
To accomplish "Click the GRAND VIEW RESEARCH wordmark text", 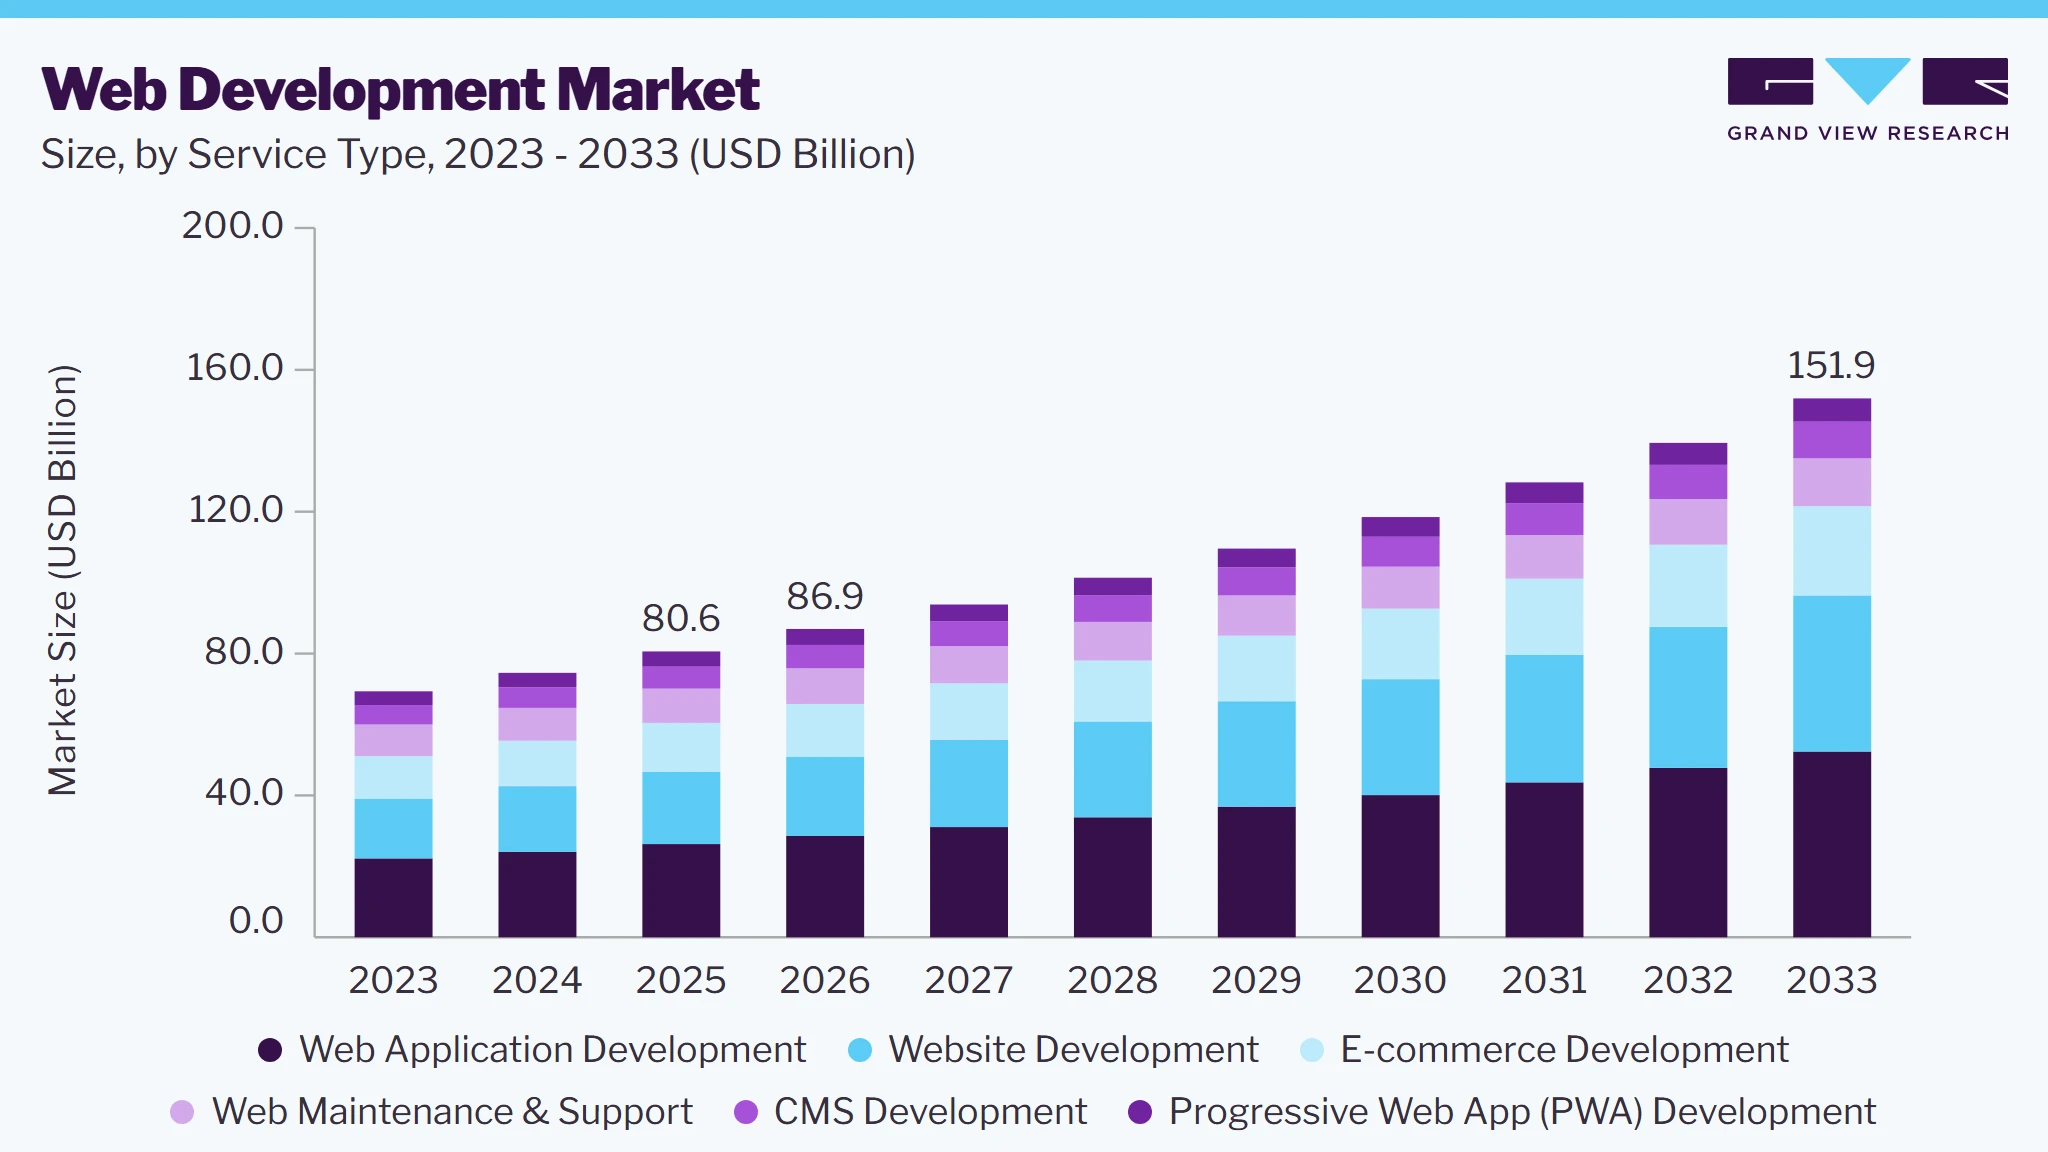I will click(1868, 134).
